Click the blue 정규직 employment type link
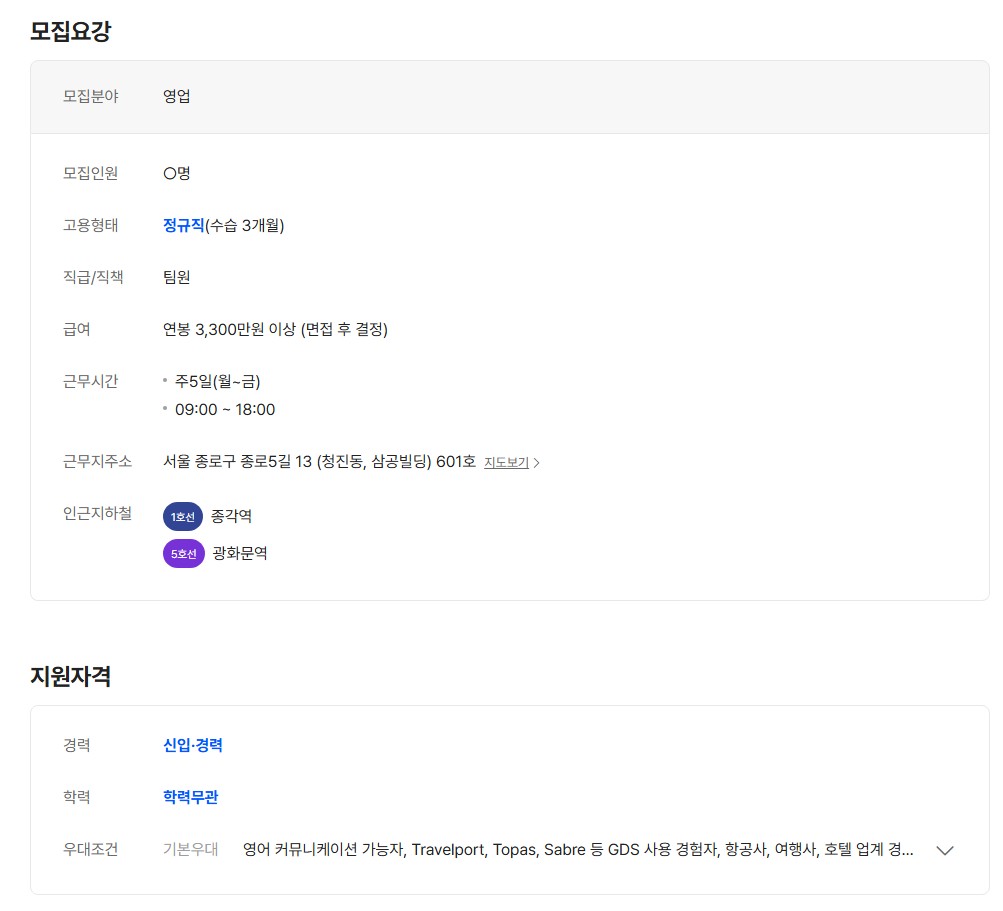 pos(183,225)
